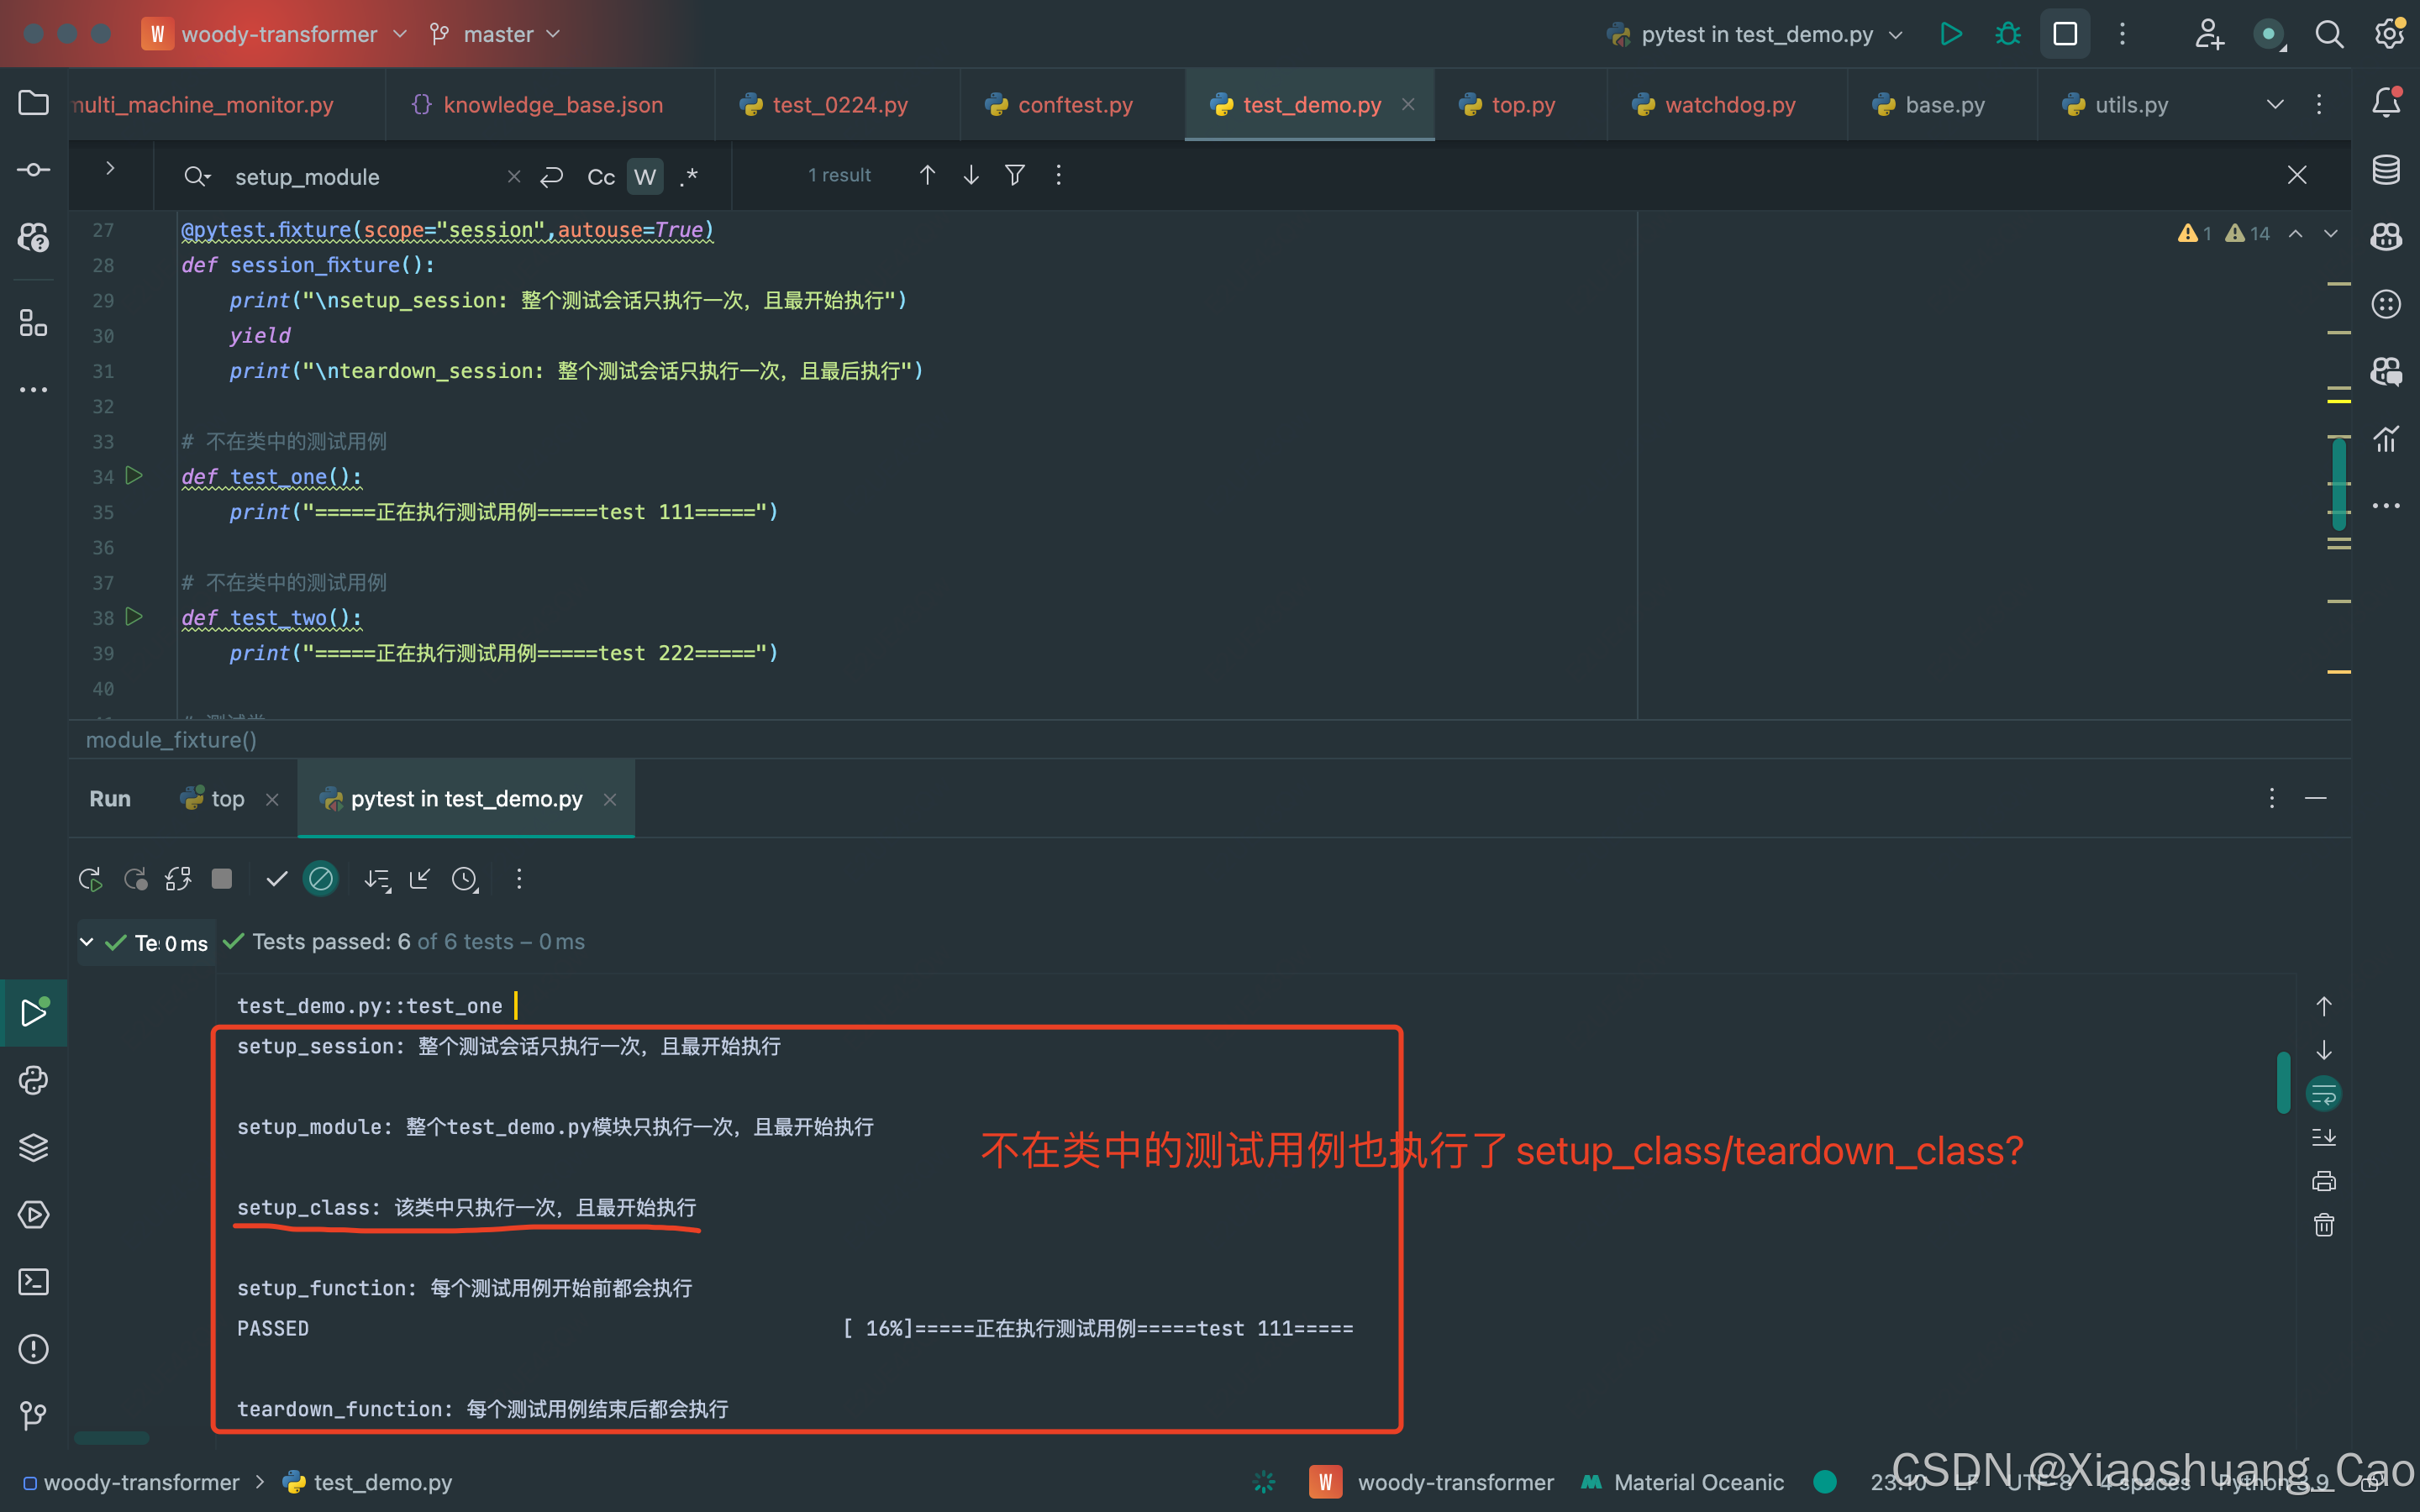
Task: Rerun the tests in Run panel
Action: (x=90, y=879)
